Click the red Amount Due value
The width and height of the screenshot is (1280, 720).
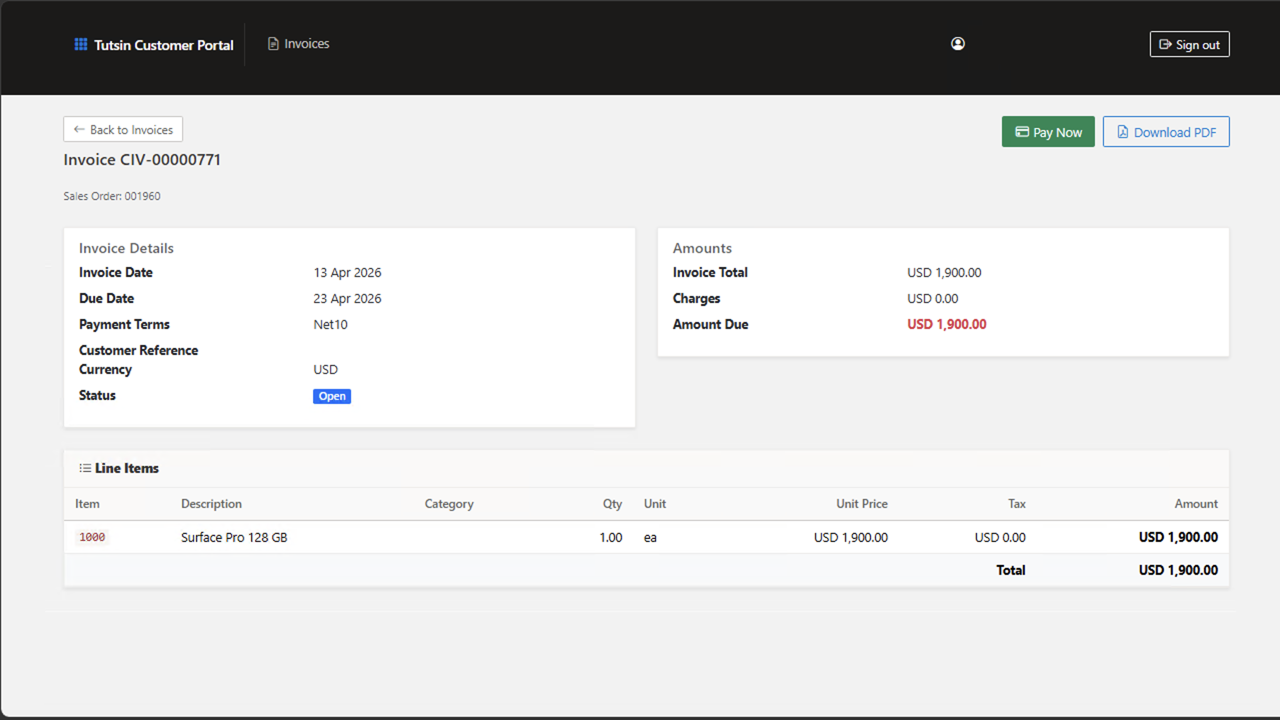point(947,324)
